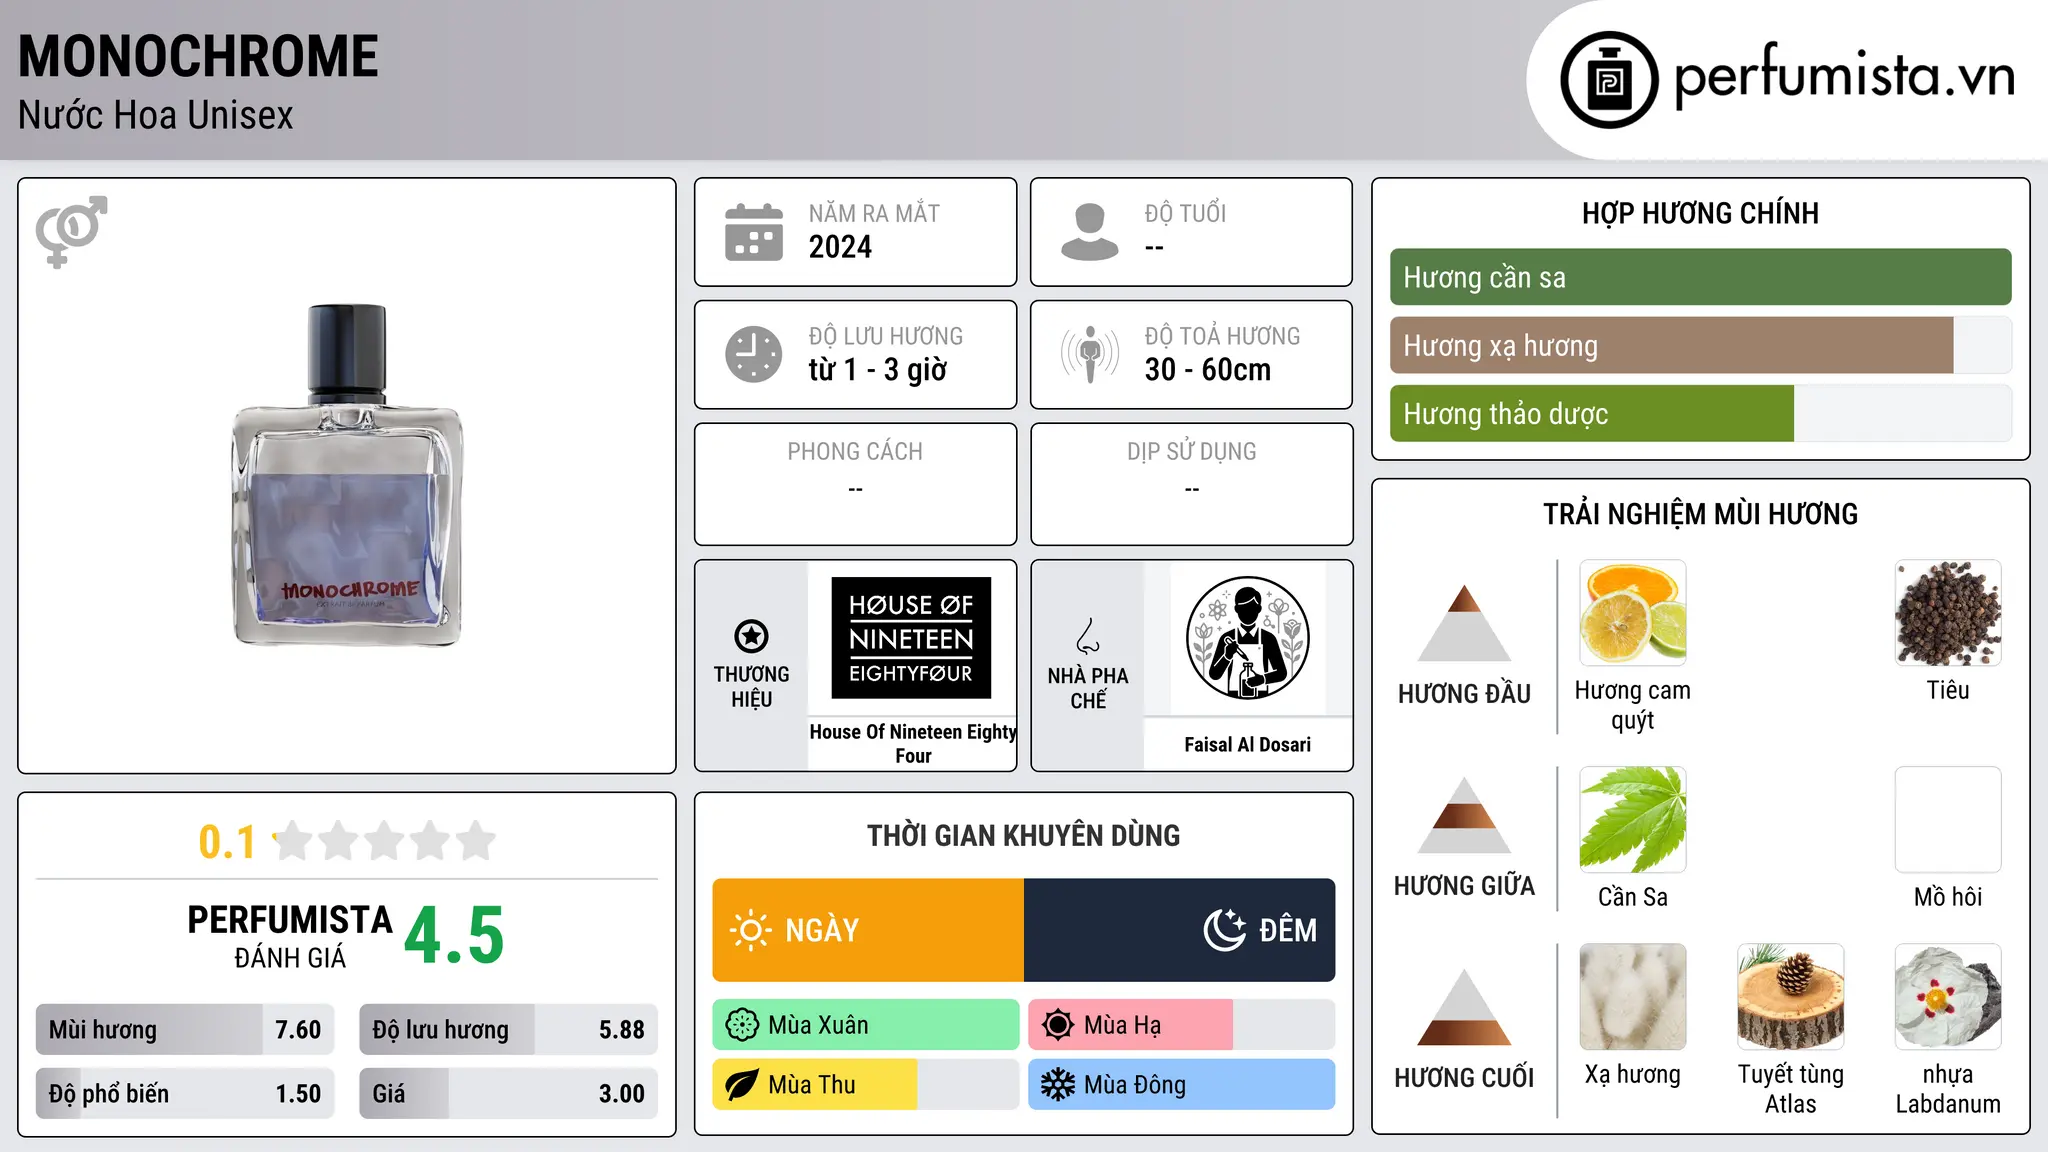Screen dimensions: 2048x1152
Task: Open the House Of Nineteen Eighty Four brand name
Action: (x=913, y=744)
